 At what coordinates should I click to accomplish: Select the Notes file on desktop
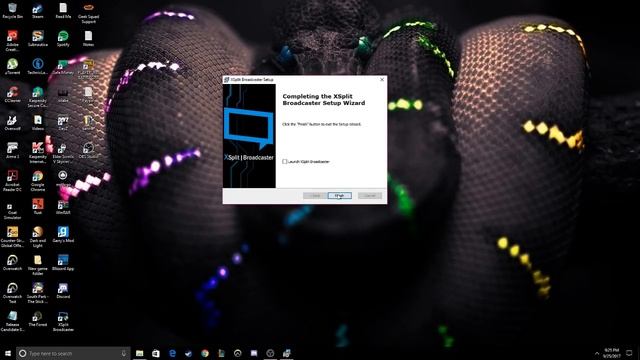88,39
